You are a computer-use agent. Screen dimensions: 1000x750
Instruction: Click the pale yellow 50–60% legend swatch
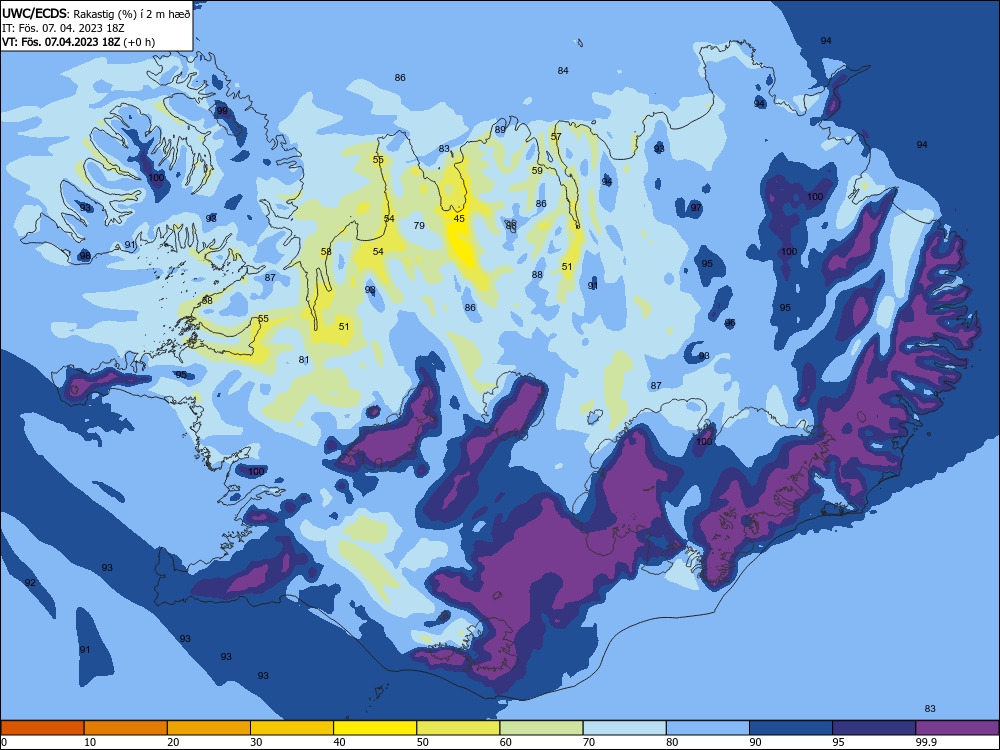pos(458,728)
